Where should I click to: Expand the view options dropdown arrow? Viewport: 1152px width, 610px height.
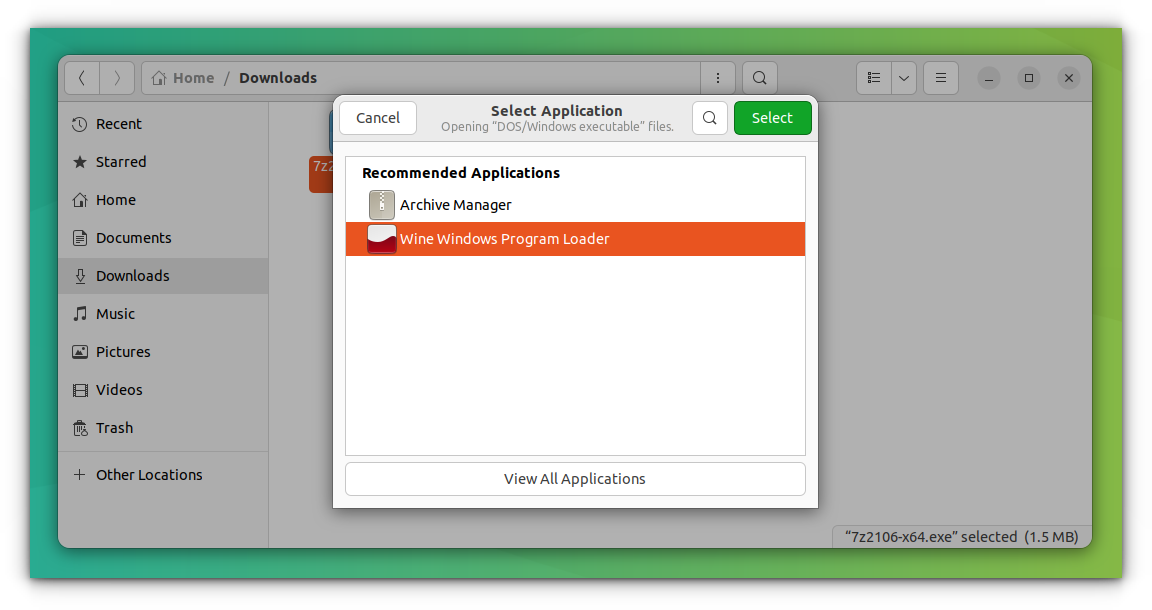(x=904, y=77)
